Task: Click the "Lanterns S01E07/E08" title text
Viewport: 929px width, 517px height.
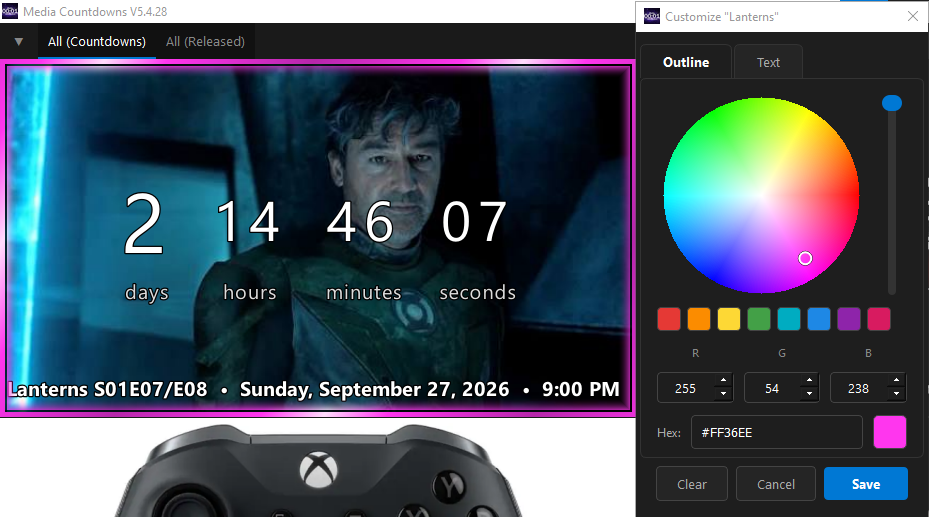Action: click(x=108, y=389)
